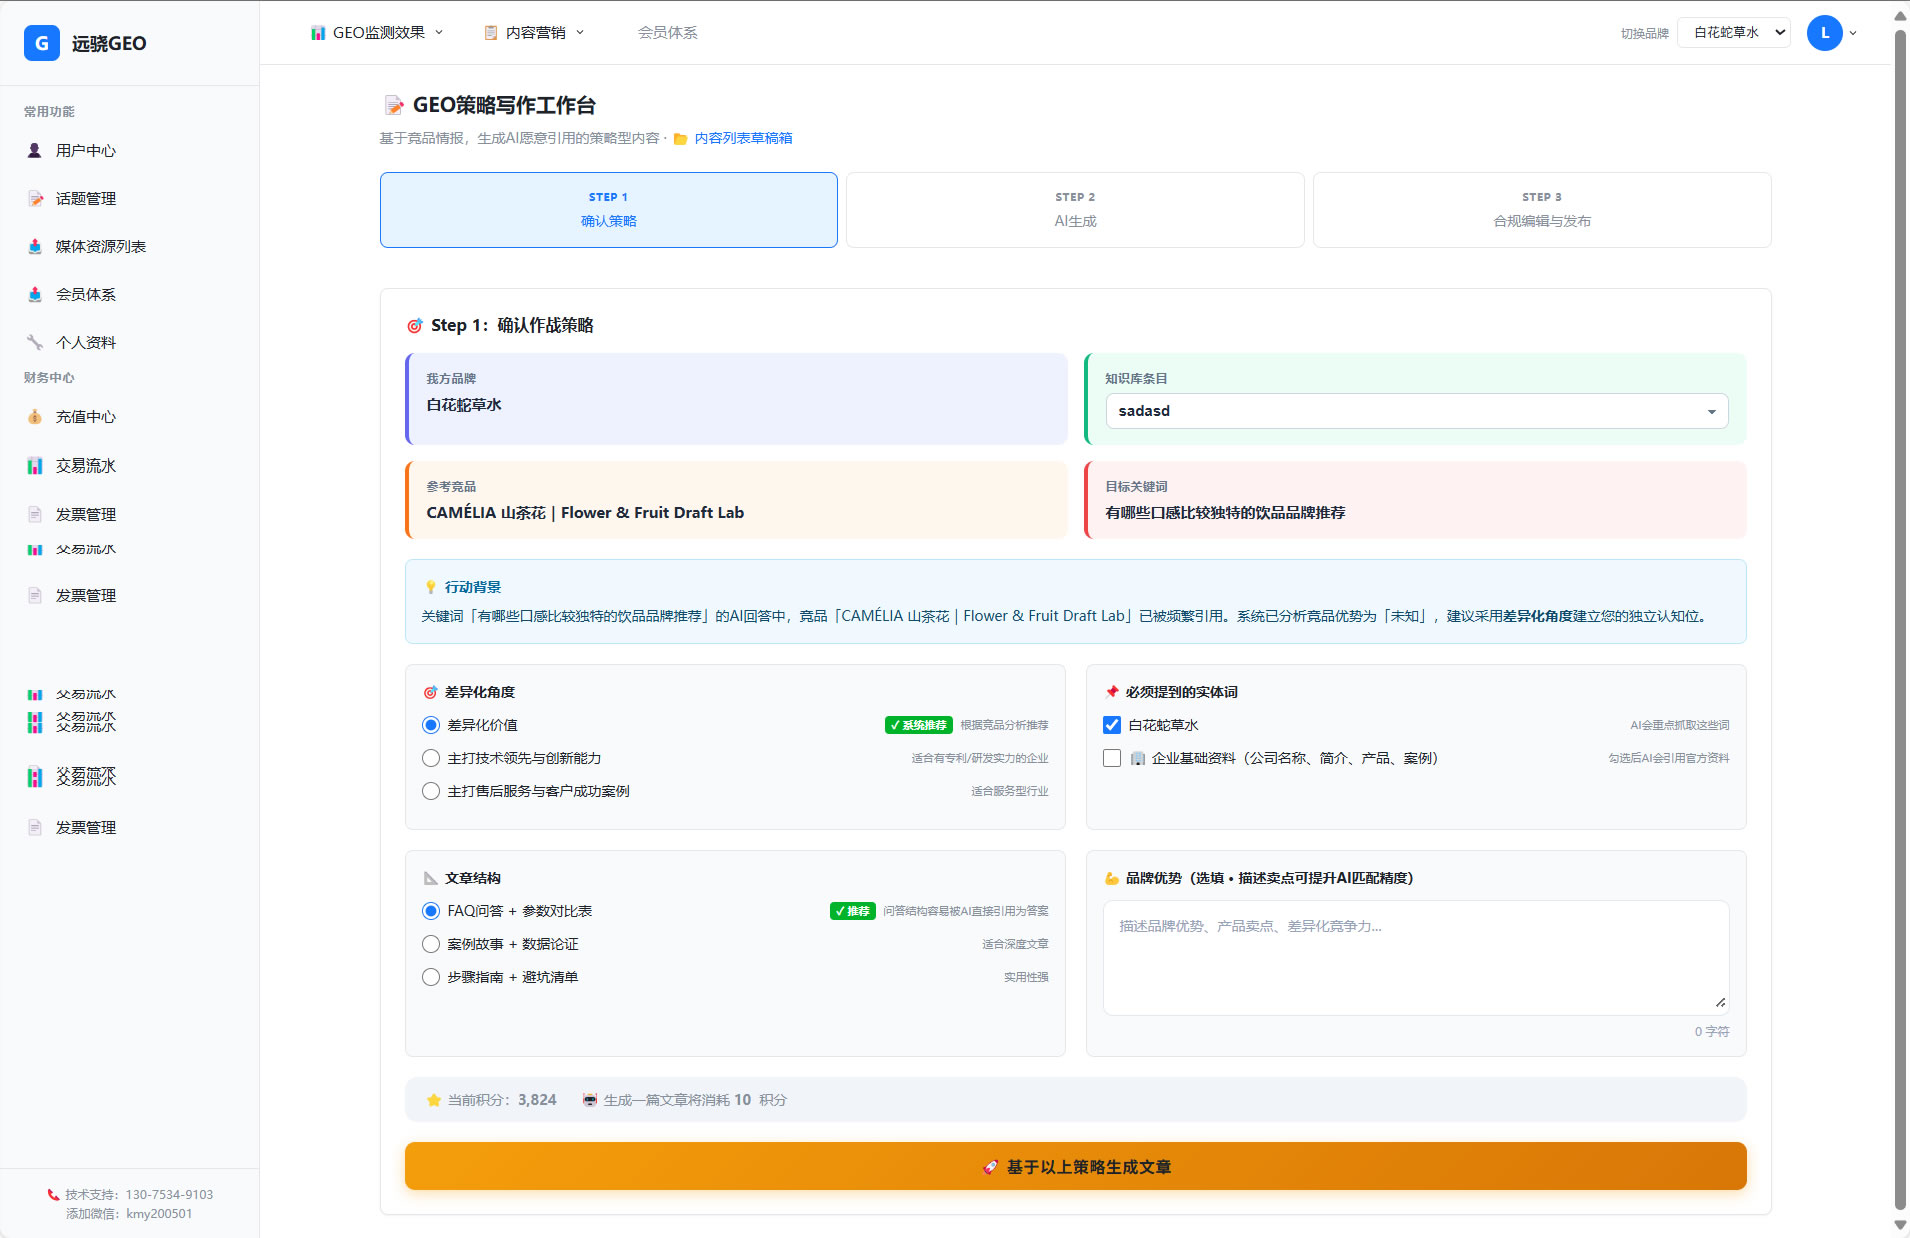
Task: Click 基于以上策略生成文章 button
Action: click(1075, 1166)
